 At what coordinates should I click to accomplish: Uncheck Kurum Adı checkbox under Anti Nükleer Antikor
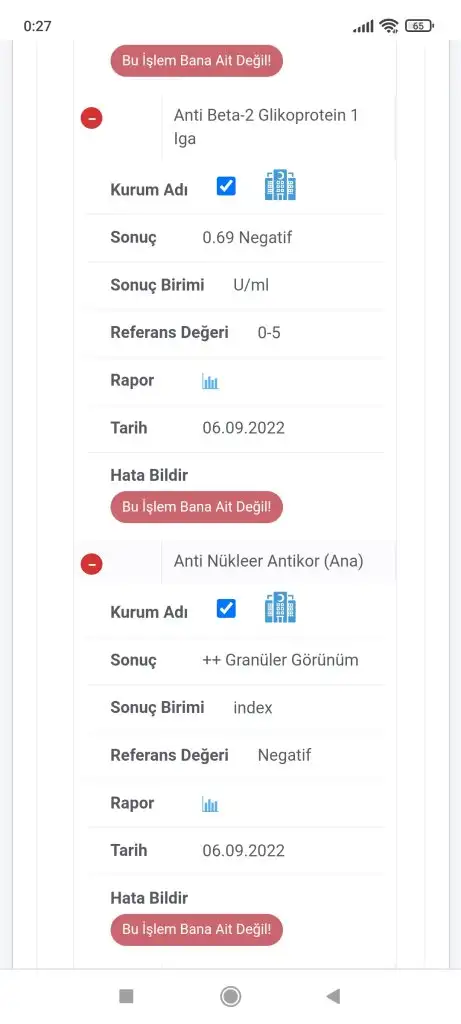click(226, 609)
